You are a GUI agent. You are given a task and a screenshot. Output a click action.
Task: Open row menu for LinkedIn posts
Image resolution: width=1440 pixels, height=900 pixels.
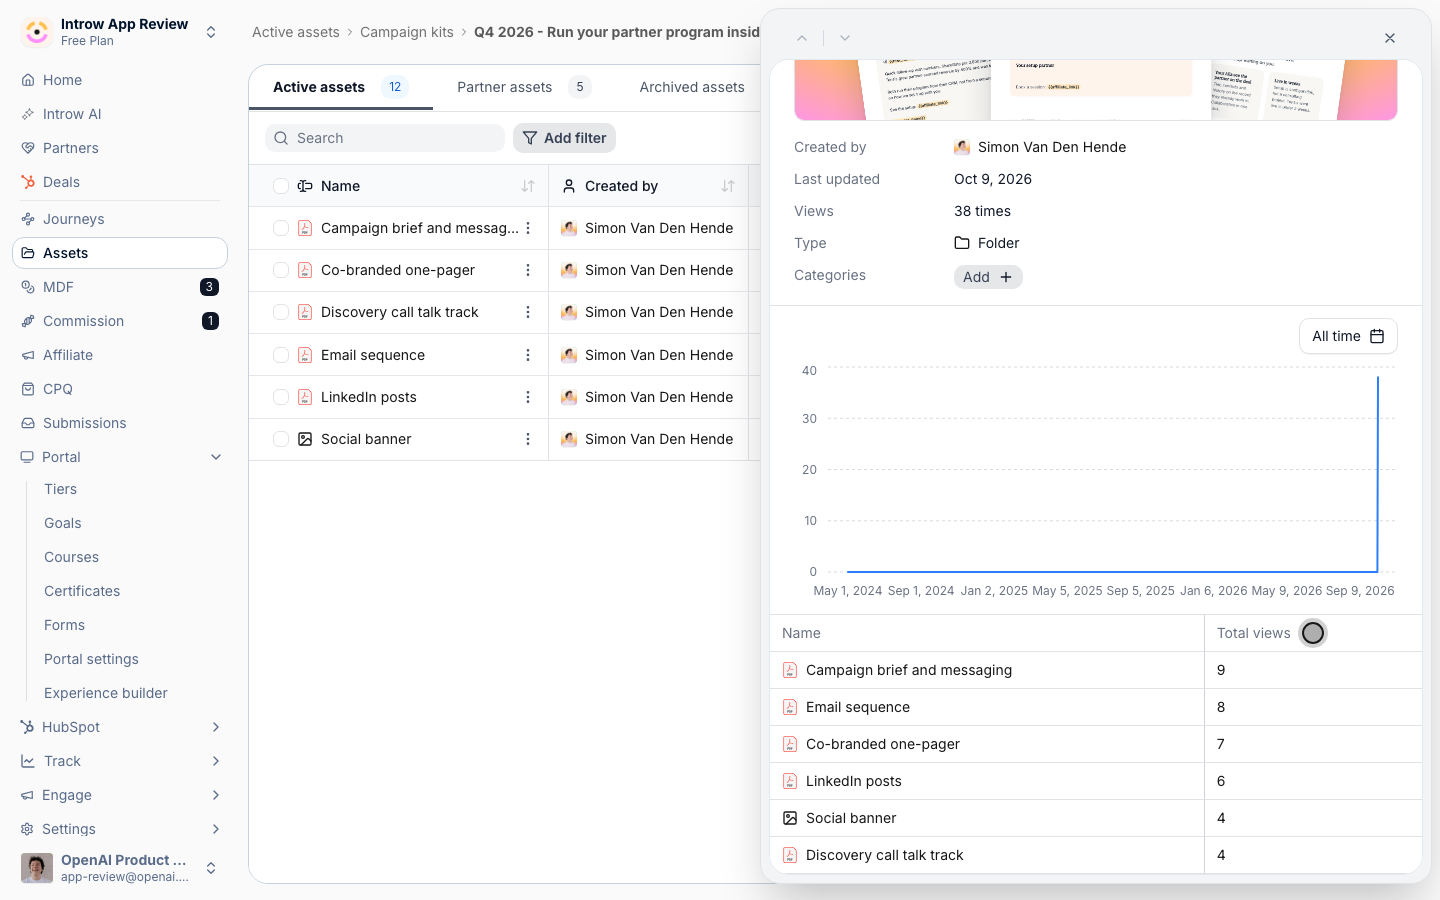[528, 397]
